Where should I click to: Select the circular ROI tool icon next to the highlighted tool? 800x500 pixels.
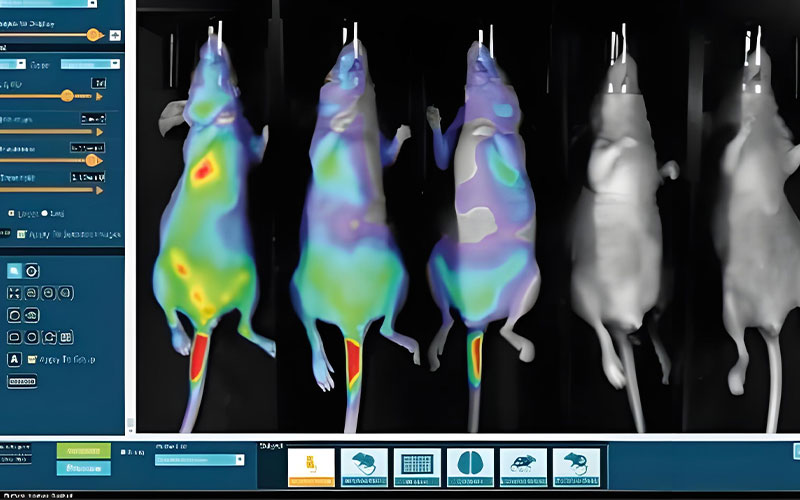coord(33,270)
